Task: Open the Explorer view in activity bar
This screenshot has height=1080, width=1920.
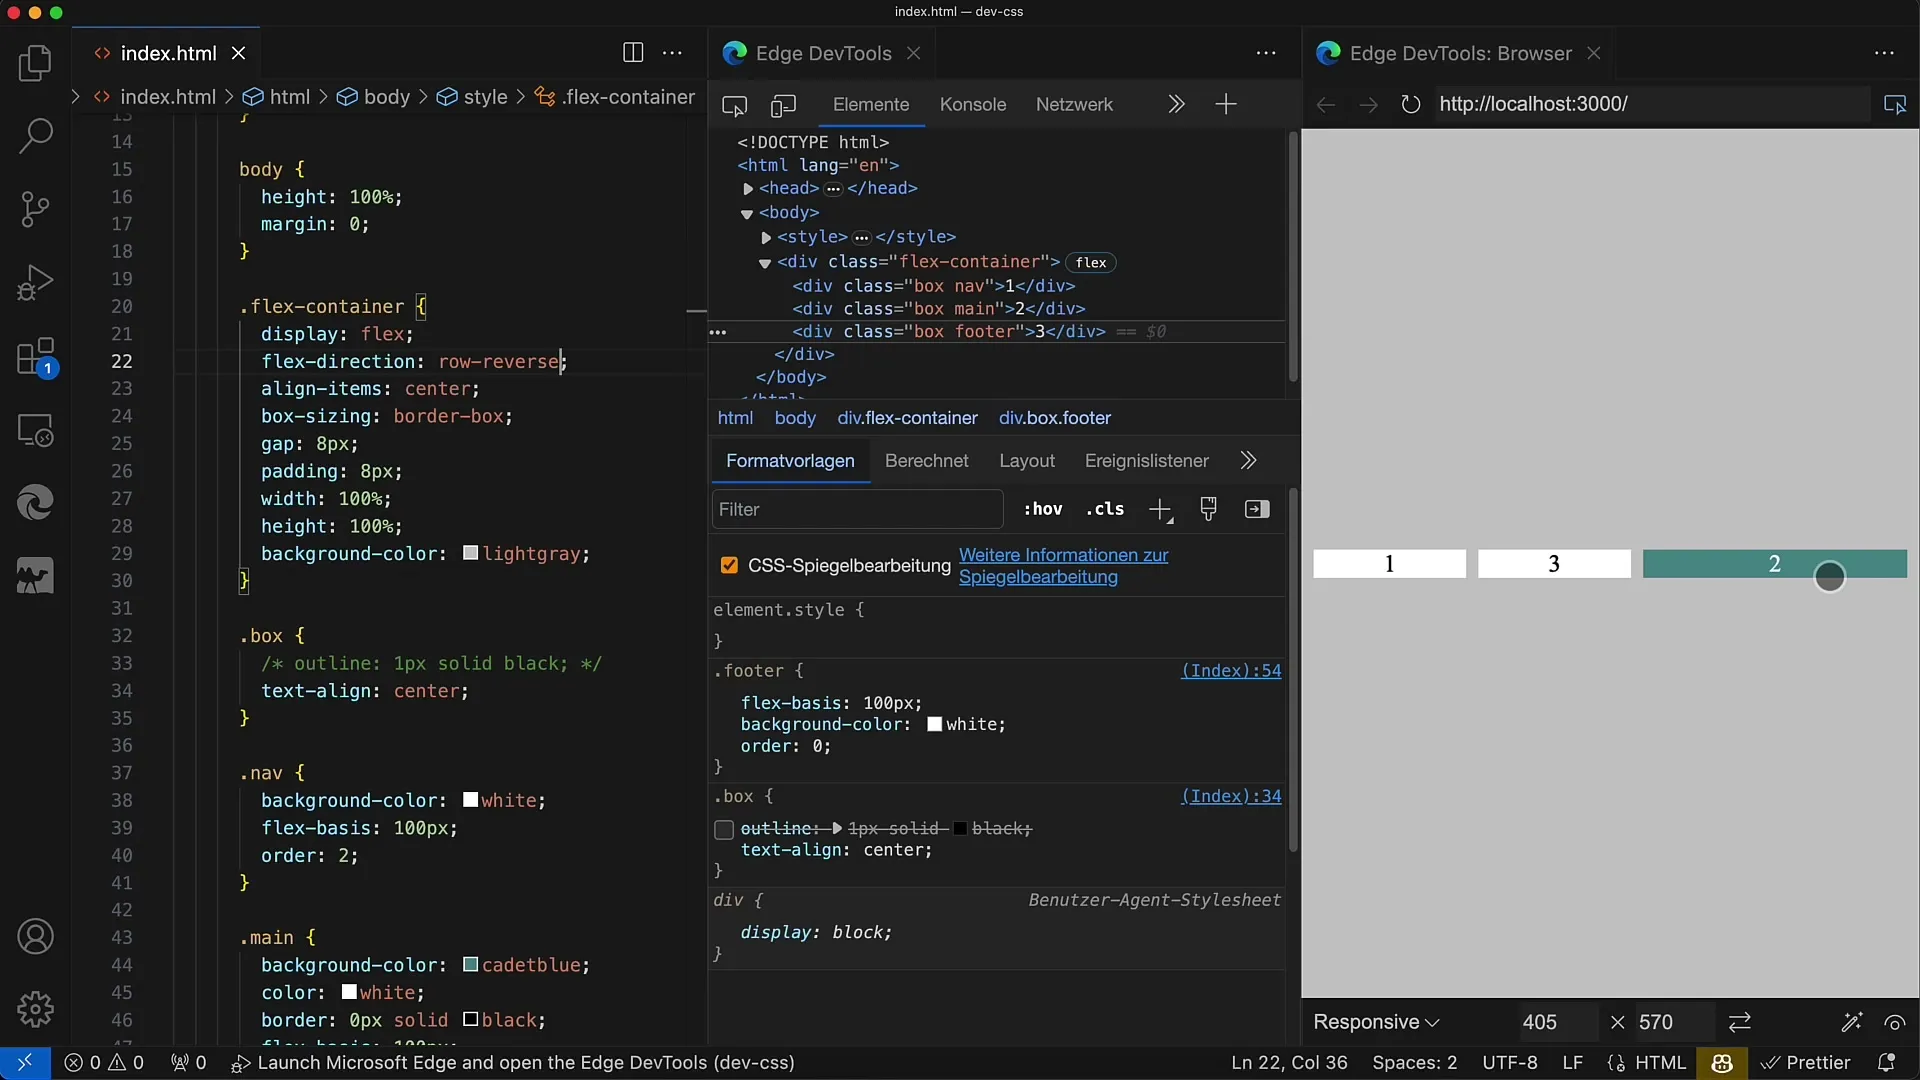Action: point(35,64)
